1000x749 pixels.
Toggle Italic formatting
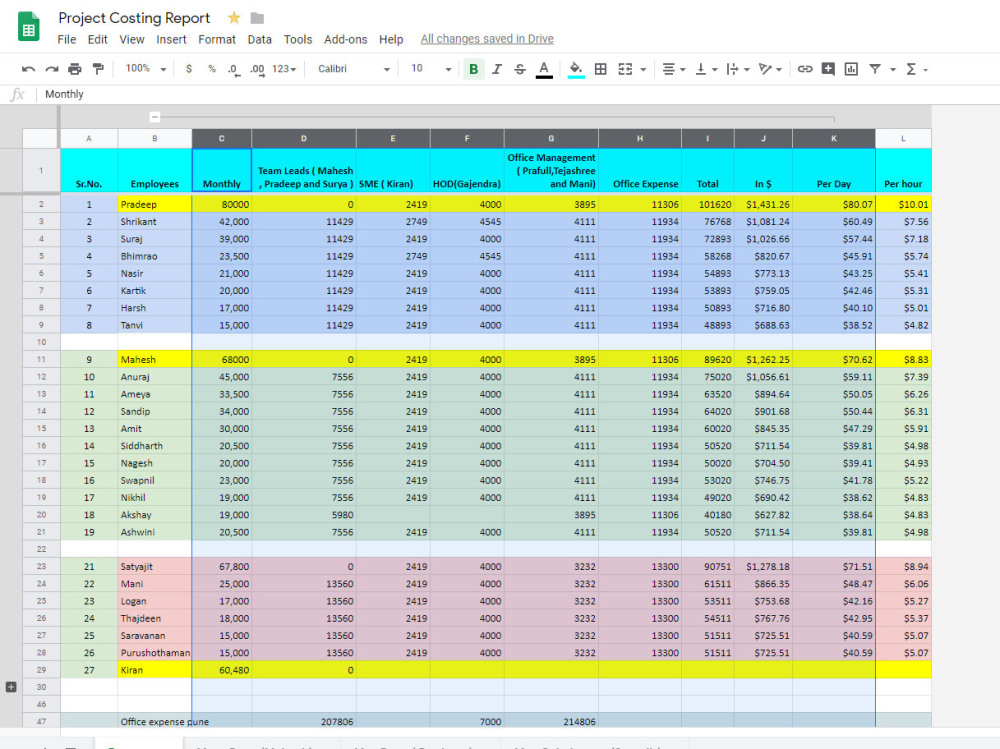click(x=497, y=69)
